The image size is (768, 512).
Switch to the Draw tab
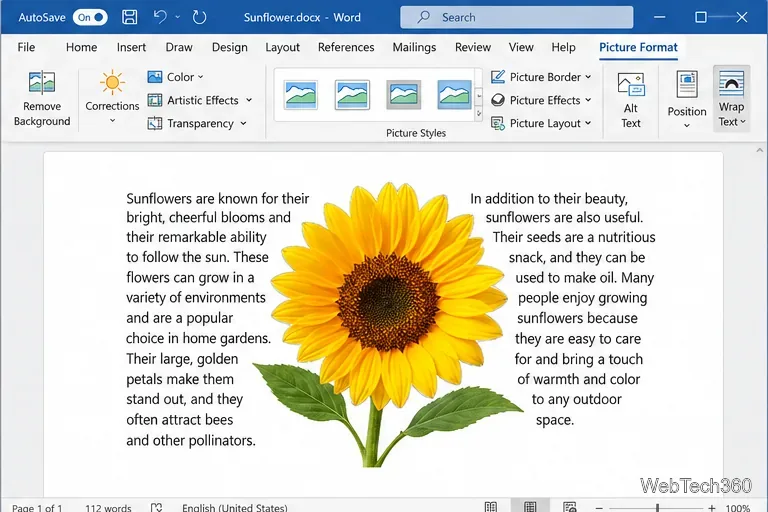tap(179, 47)
